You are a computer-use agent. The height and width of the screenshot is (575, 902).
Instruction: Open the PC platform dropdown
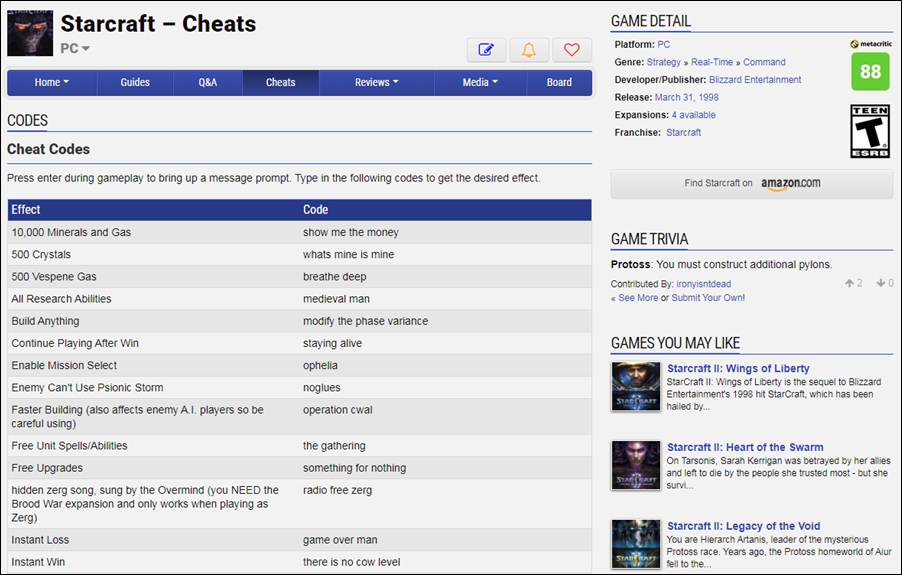pyautogui.click(x=75, y=48)
